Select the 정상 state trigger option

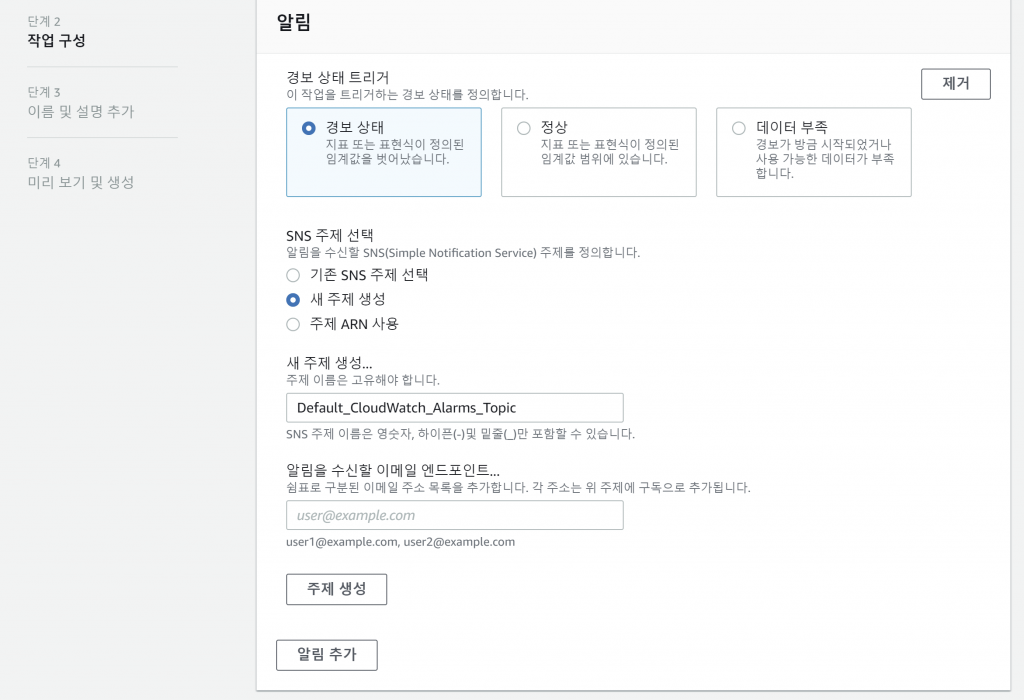[524, 128]
